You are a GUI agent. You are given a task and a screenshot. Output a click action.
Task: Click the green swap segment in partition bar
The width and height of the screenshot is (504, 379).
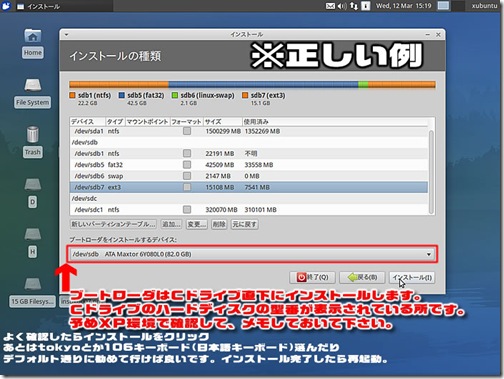click(363, 85)
